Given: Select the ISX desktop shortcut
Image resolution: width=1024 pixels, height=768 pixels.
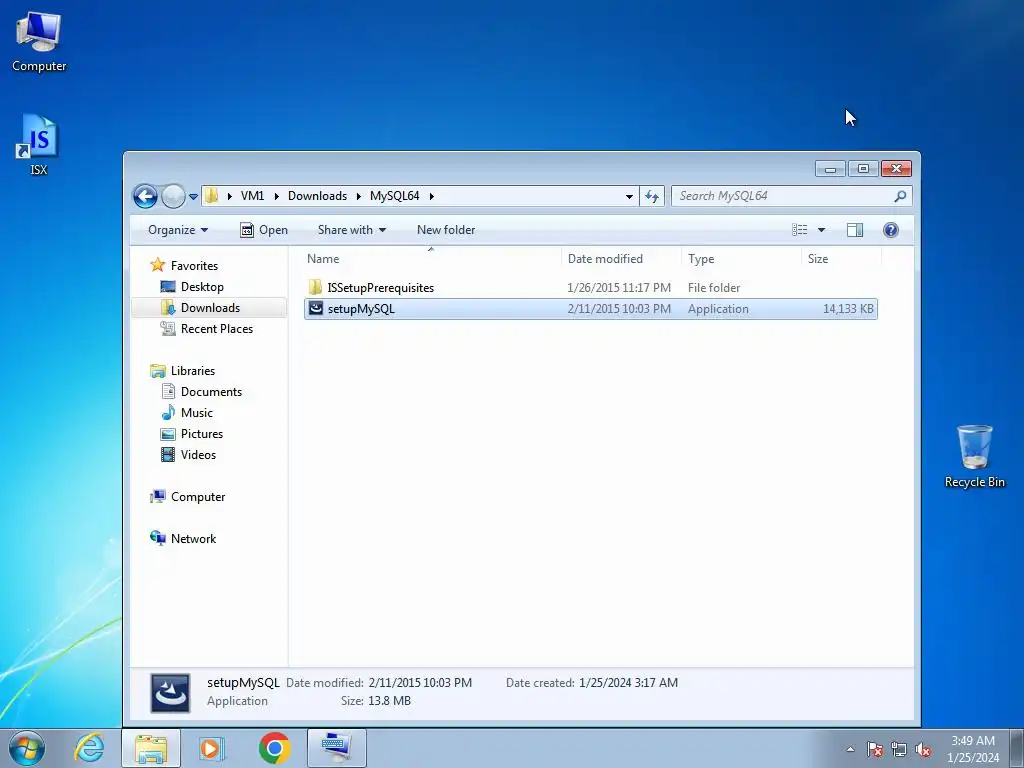Looking at the screenshot, I should [39, 145].
